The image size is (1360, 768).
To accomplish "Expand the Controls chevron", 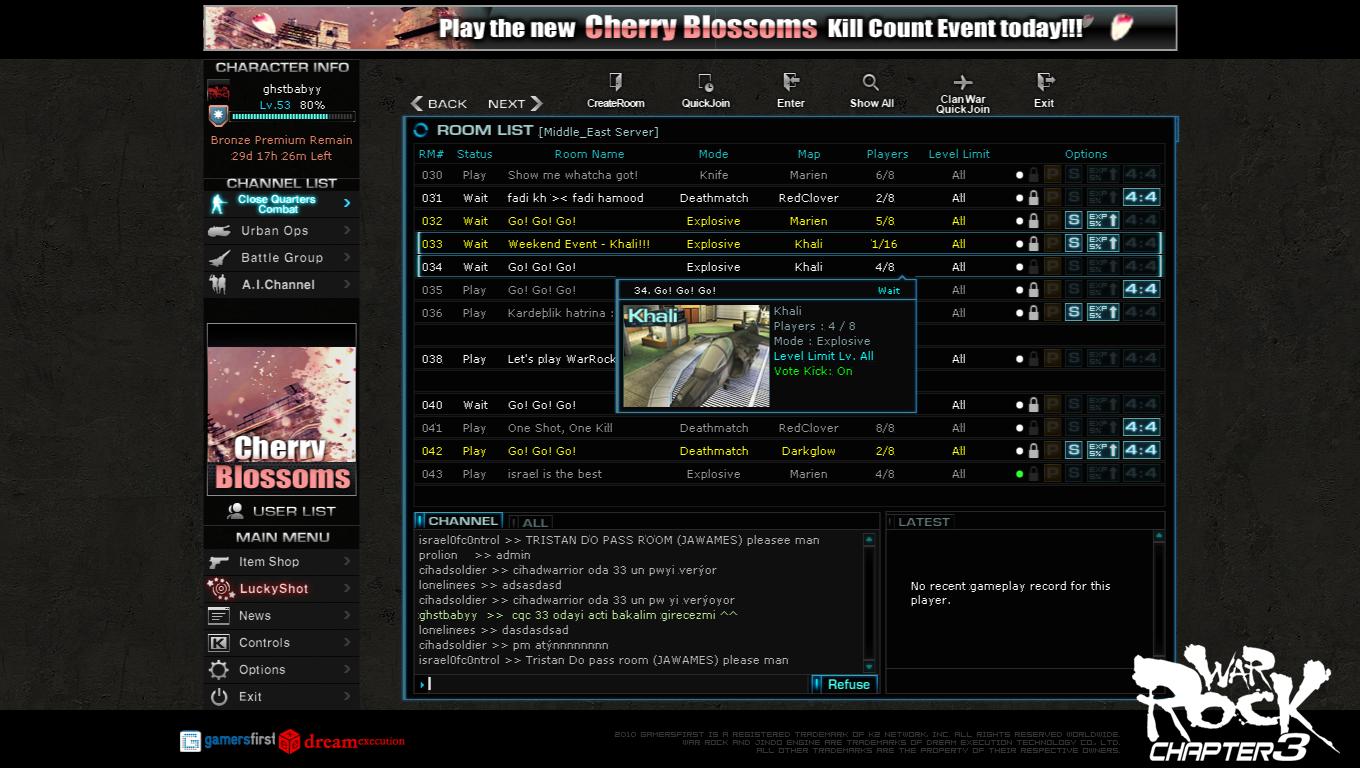I will pyautogui.click(x=347, y=642).
